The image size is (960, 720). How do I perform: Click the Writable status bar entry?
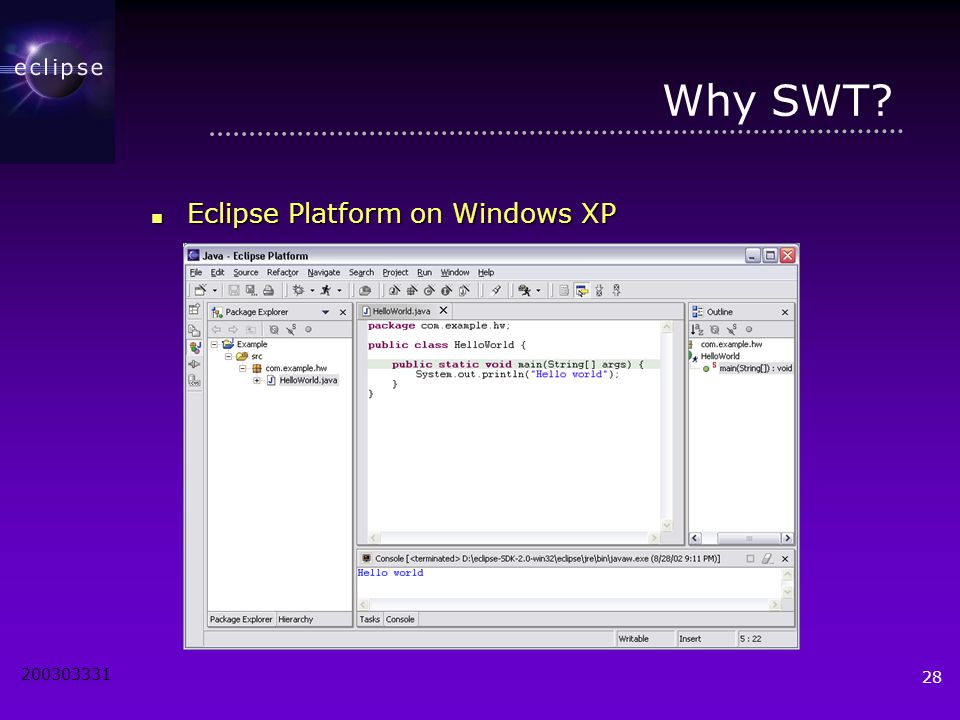pos(634,639)
